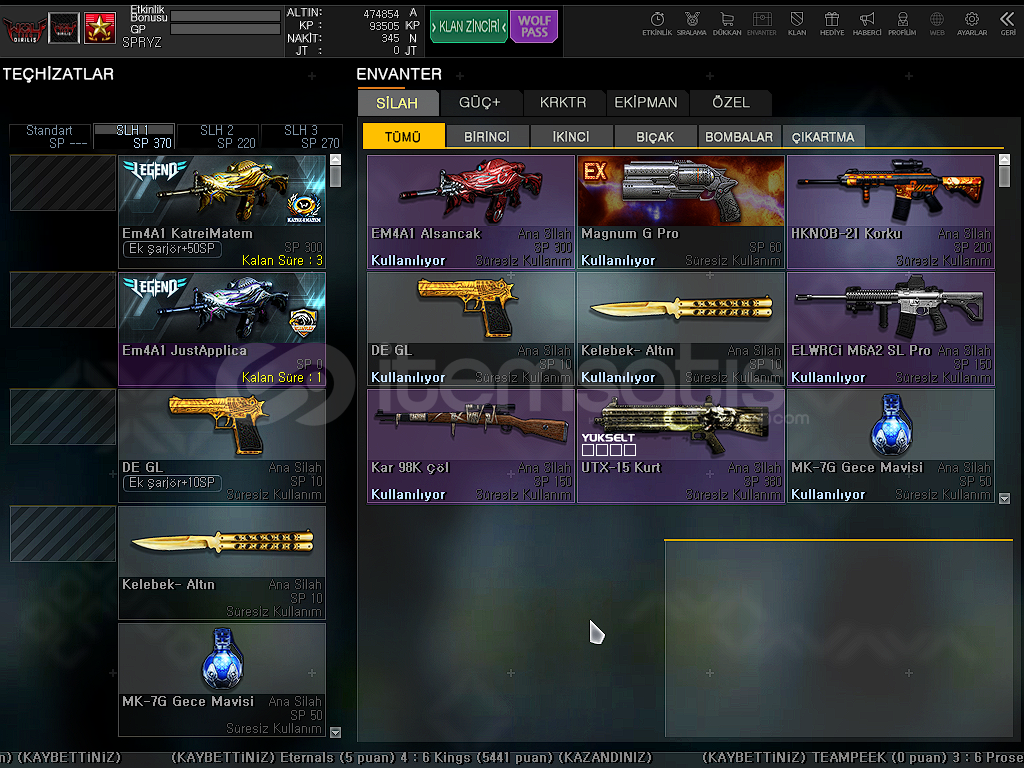
Task: Select MK-7G Gece Mavisi in inventory grid
Action: click(891, 446)
